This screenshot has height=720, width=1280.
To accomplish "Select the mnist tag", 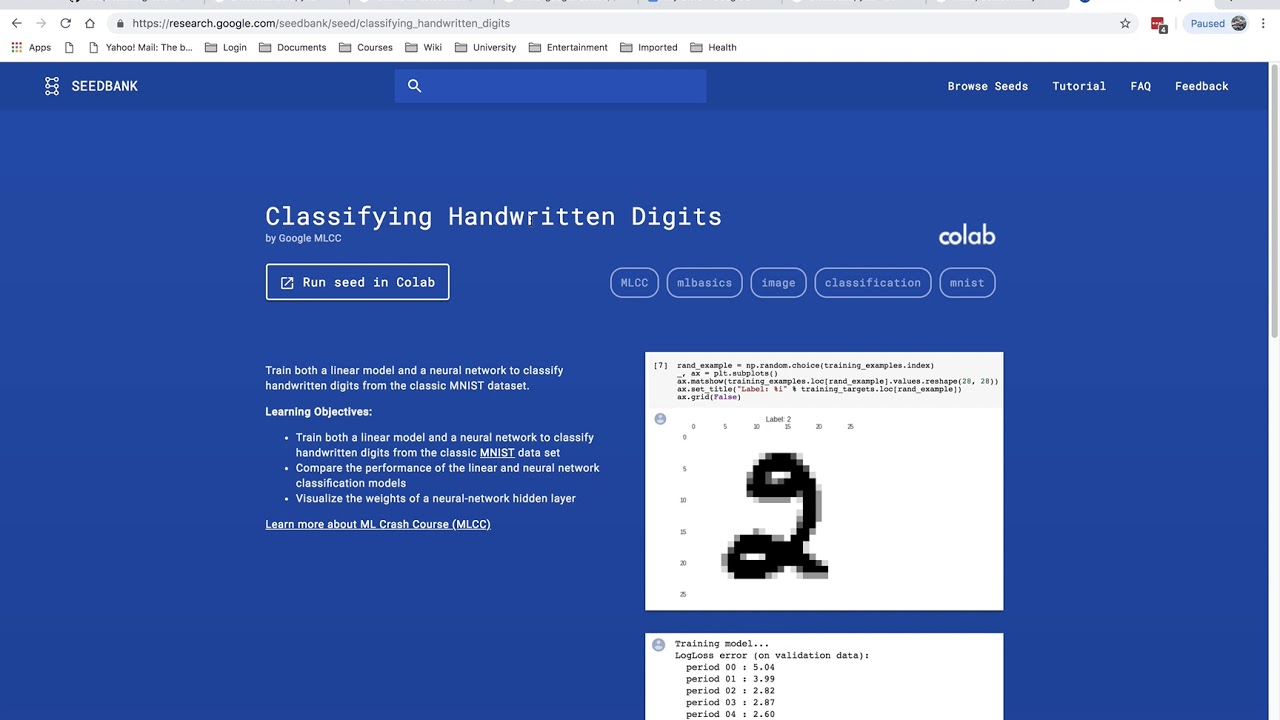I will 967,283.
